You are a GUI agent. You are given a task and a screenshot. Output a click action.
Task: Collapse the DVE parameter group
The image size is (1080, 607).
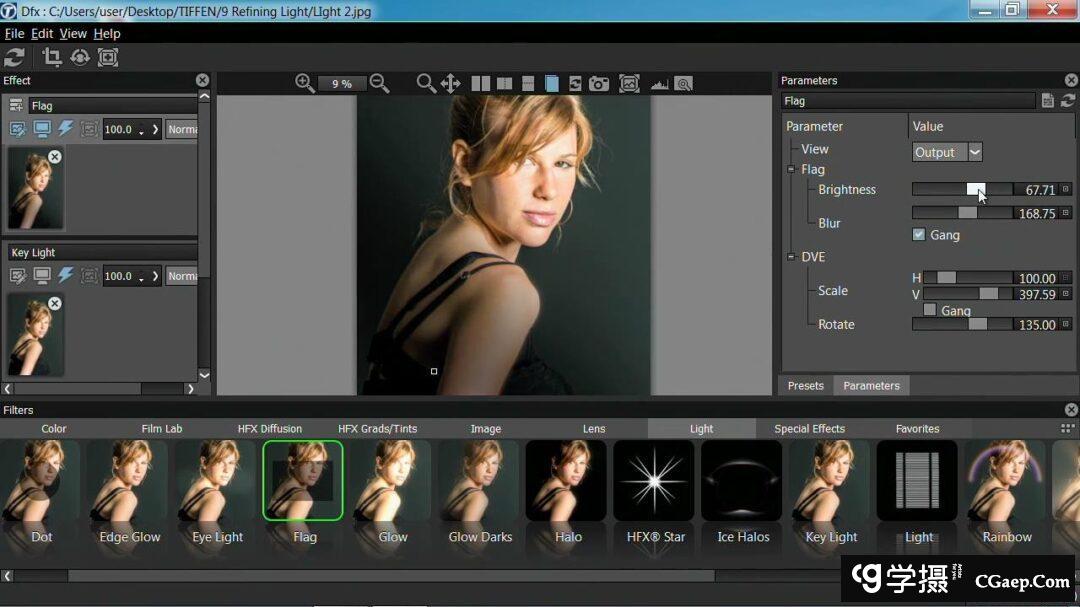point(791,257)
